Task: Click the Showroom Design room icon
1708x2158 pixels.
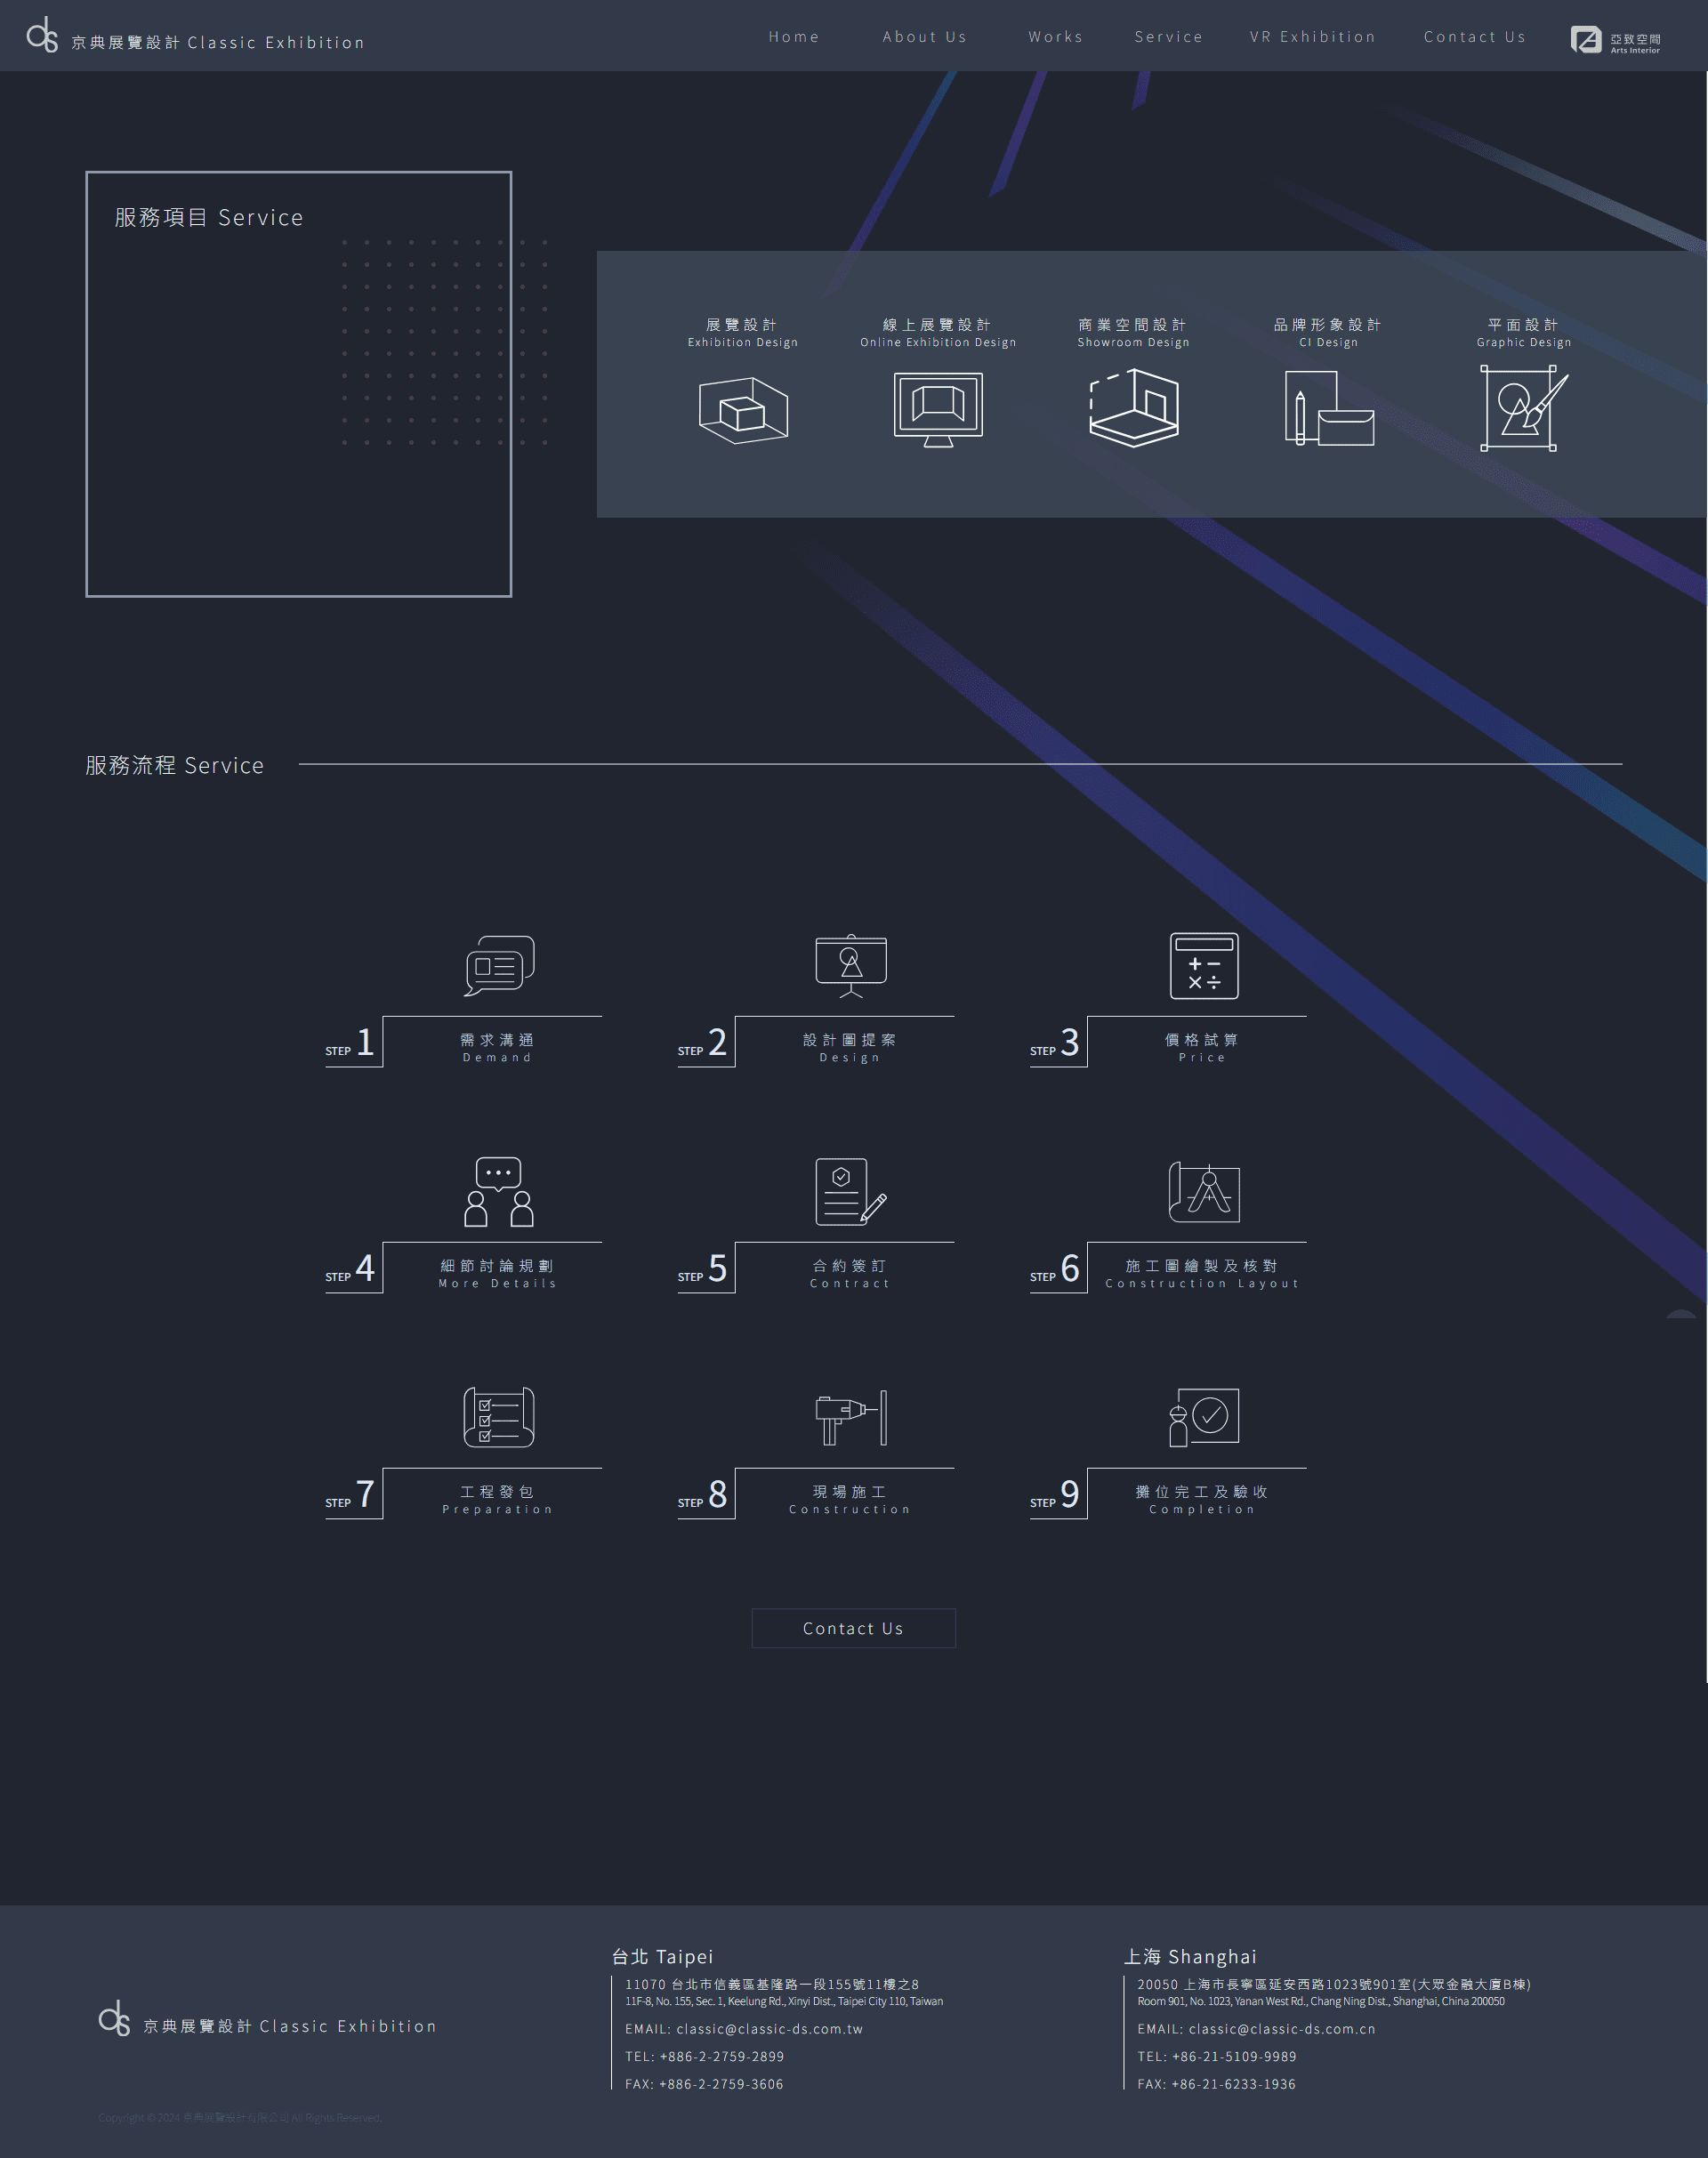Action: click(x=1134, y=408)
